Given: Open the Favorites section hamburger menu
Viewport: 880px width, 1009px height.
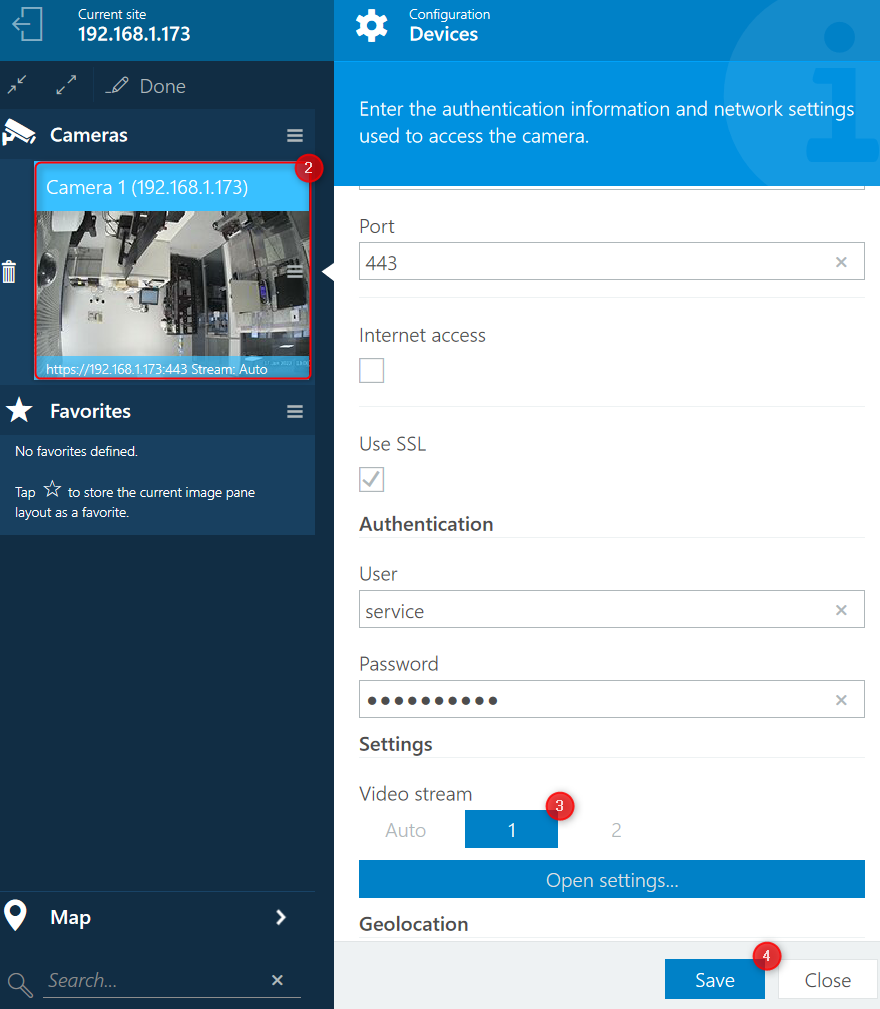Looking at the screenshot, I should (x=295, y=411).
